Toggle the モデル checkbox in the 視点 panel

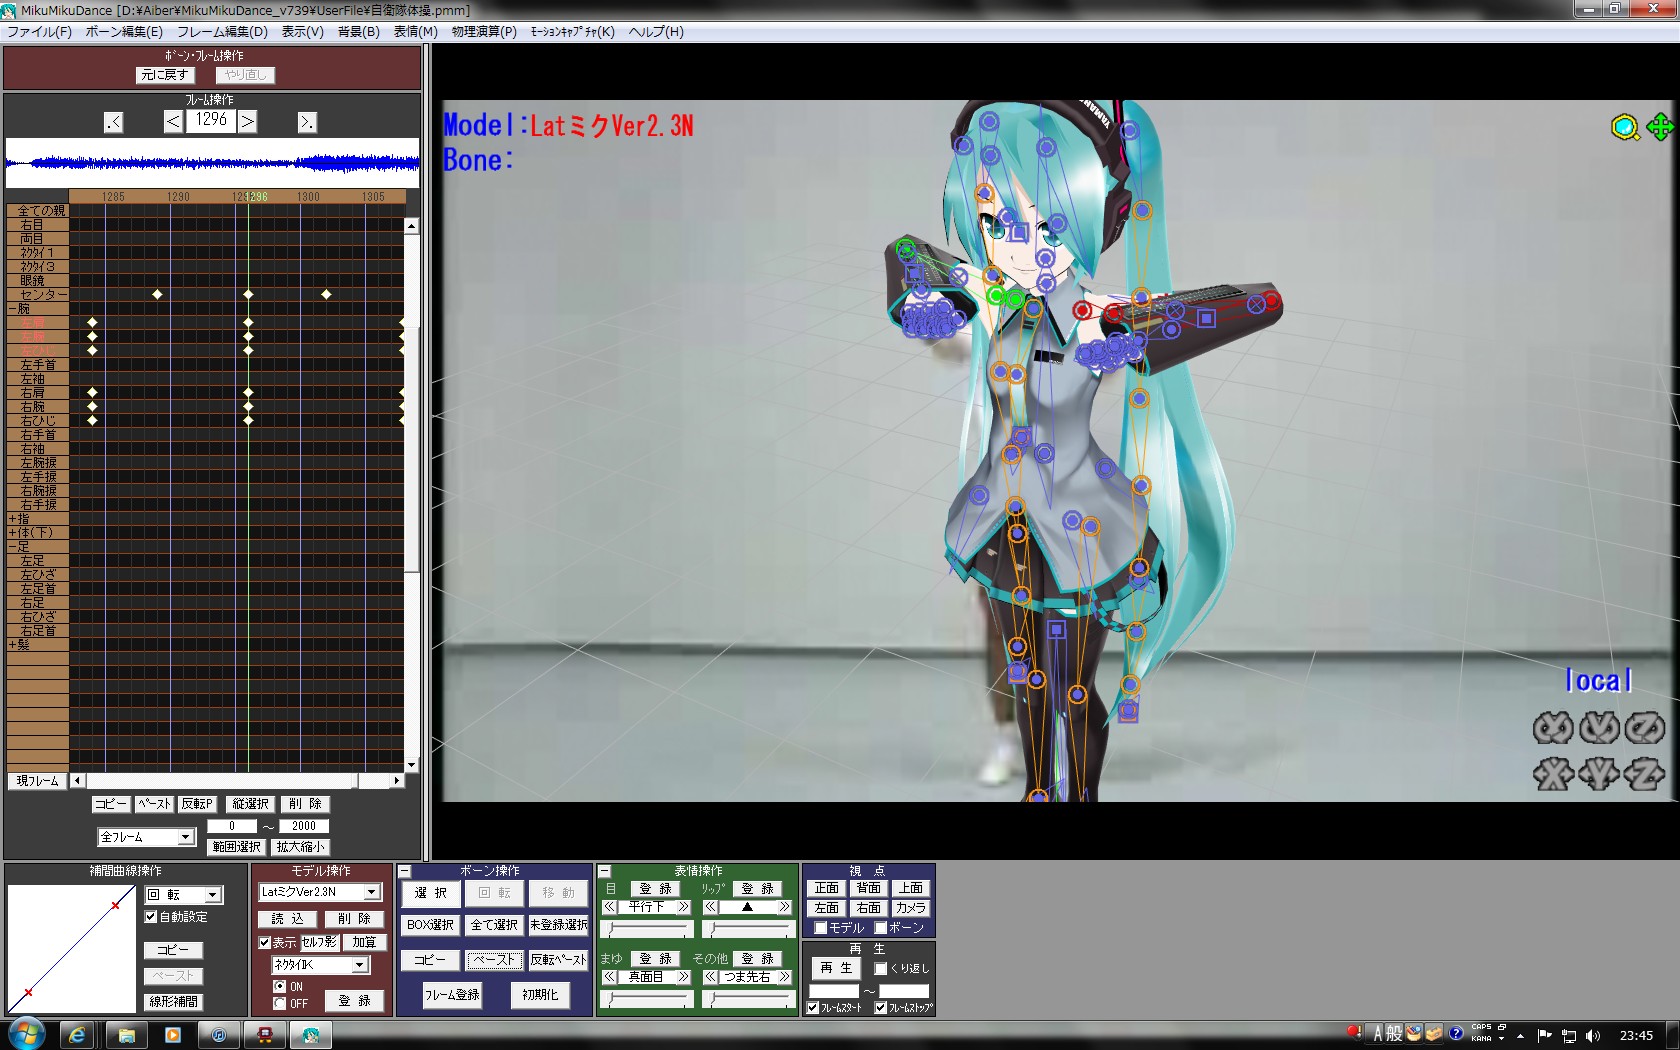820,928
